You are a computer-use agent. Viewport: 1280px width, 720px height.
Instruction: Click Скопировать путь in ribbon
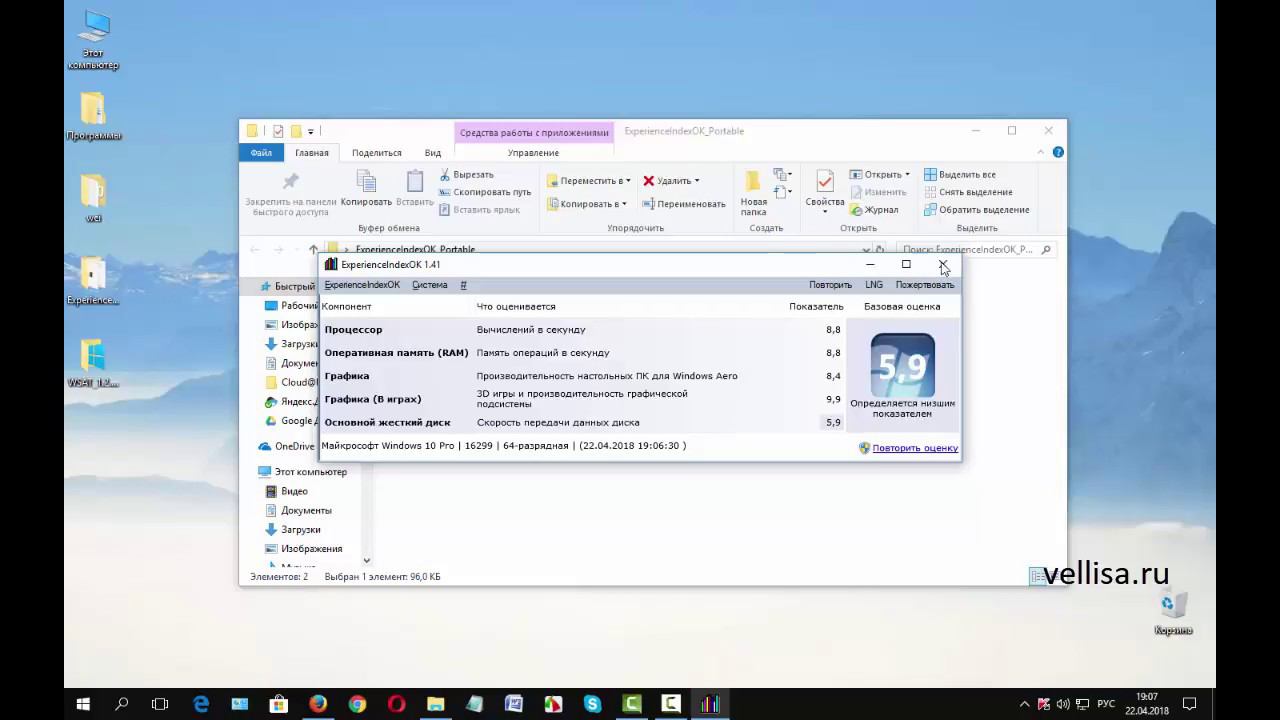(x=485, y=192)
